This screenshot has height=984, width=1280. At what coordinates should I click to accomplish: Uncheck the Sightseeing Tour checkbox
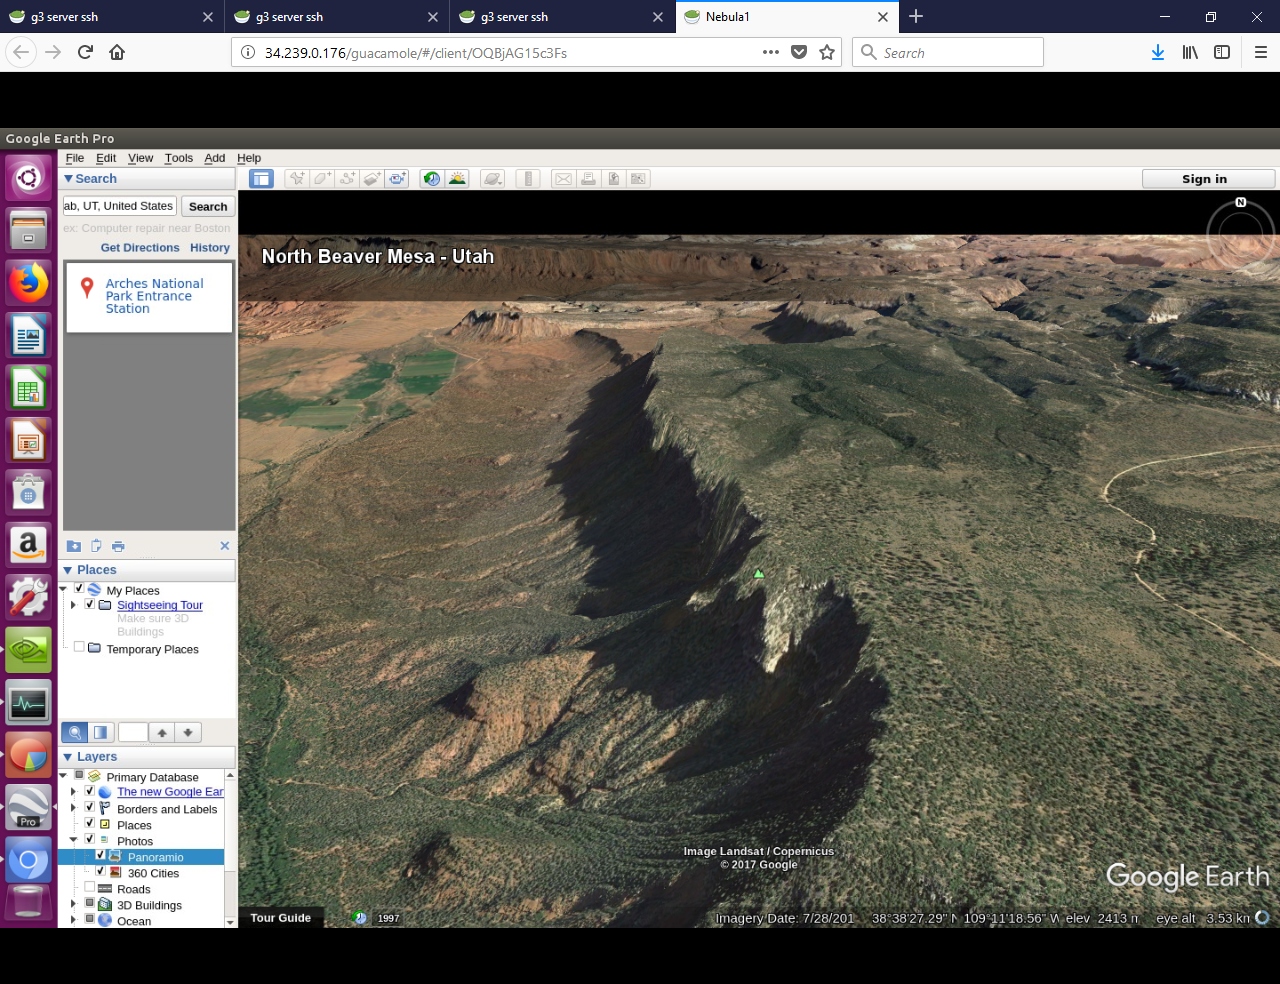point(89,604)
